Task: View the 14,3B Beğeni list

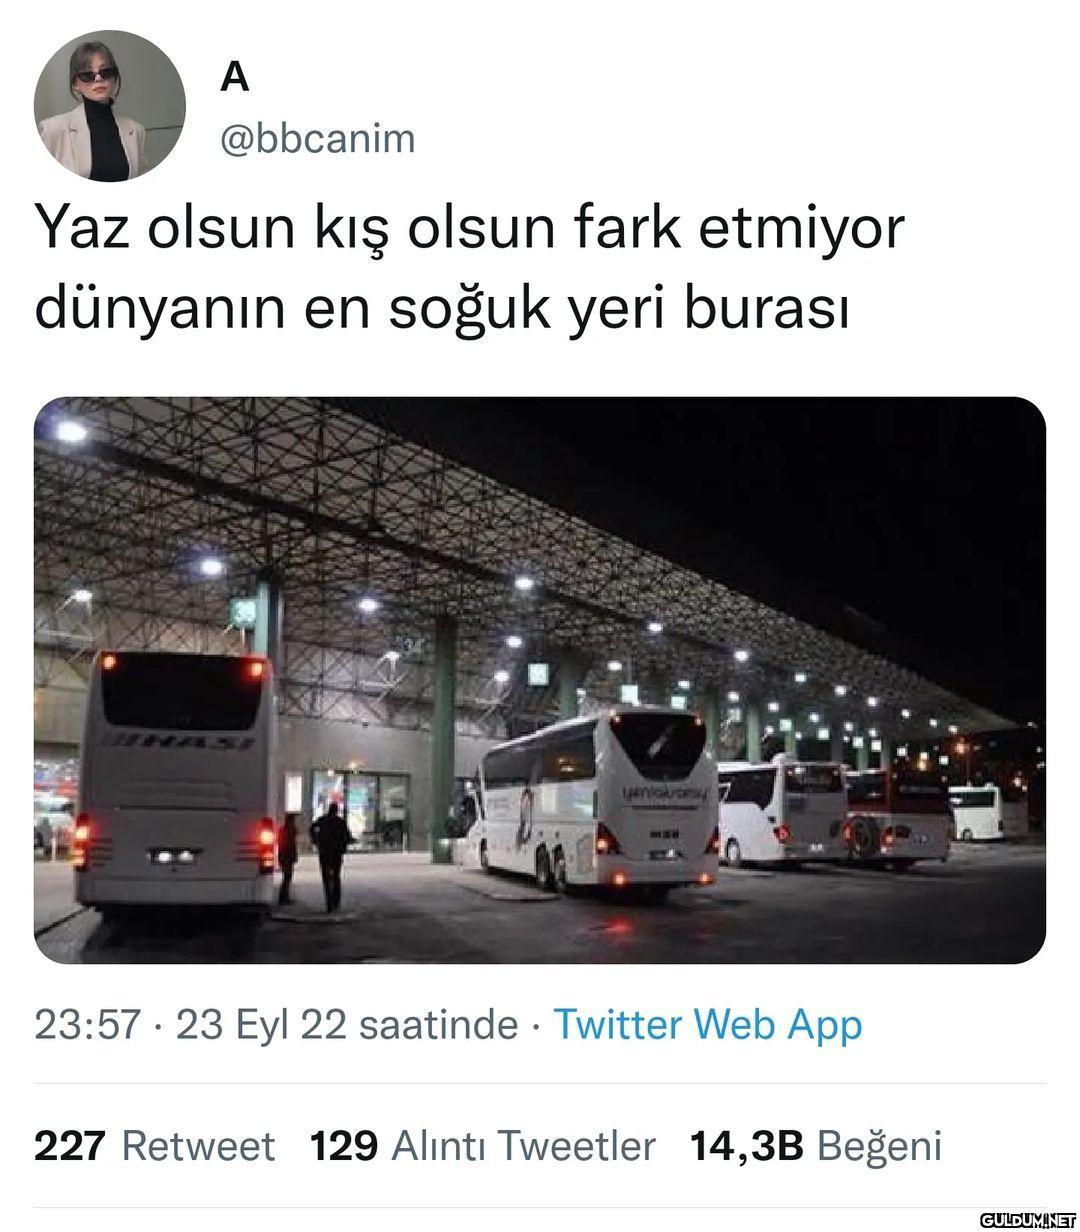Action: click(x=816, y=1146)
